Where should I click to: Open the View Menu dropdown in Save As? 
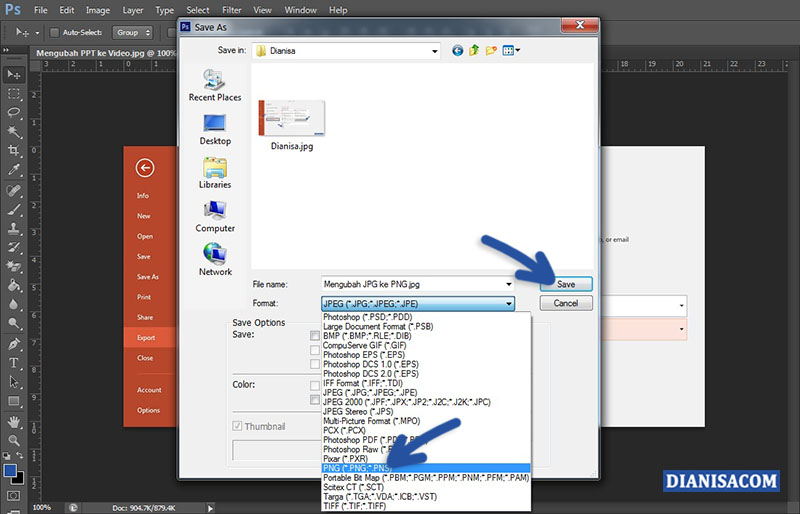pos(511,50)
